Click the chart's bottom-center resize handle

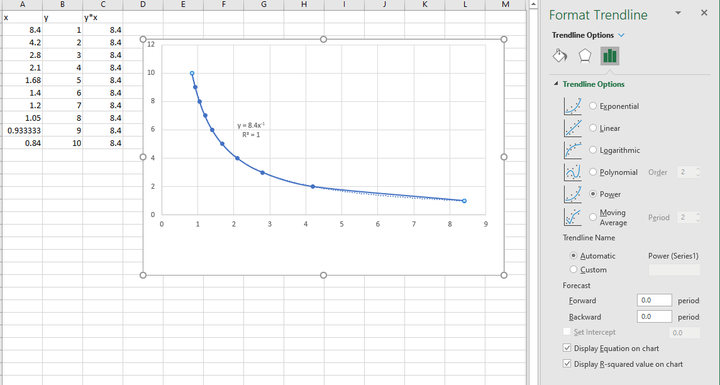click(x=323, y=275)
